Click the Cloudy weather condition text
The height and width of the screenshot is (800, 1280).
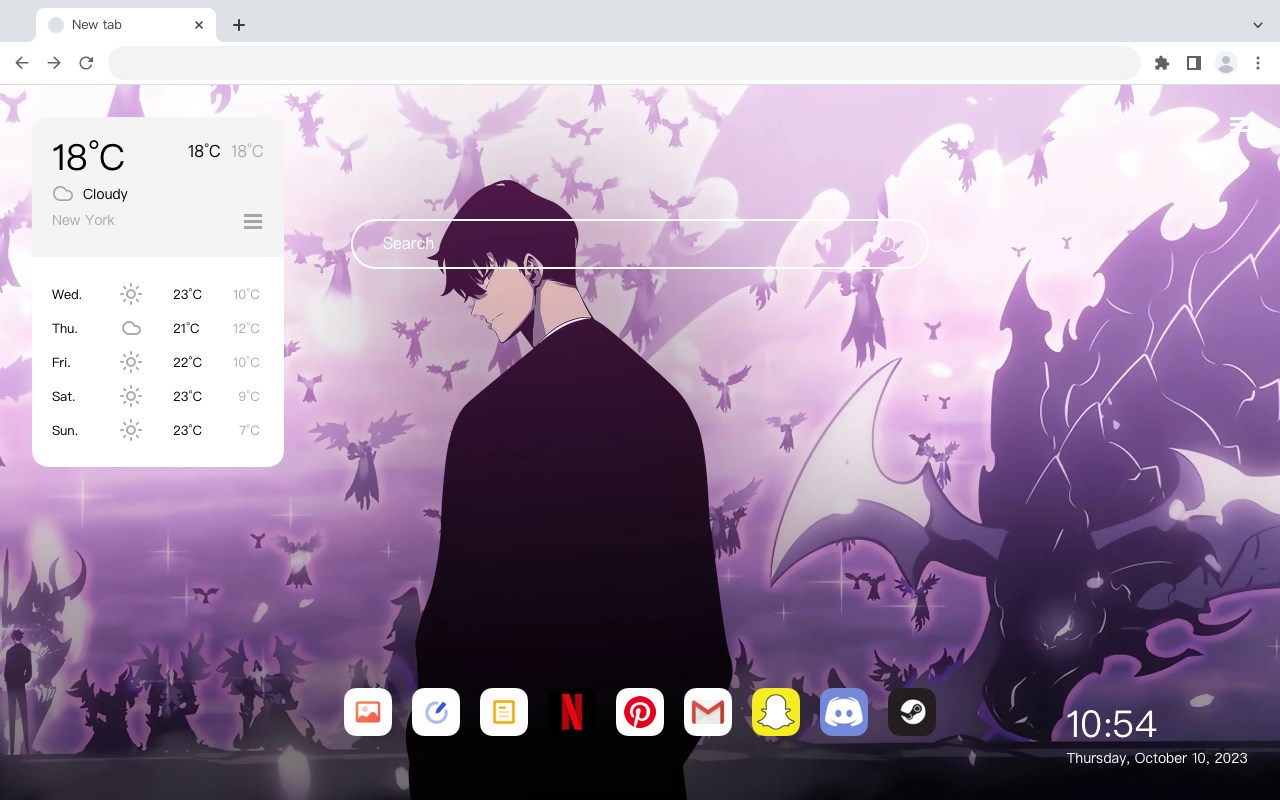tap(105, 194)
